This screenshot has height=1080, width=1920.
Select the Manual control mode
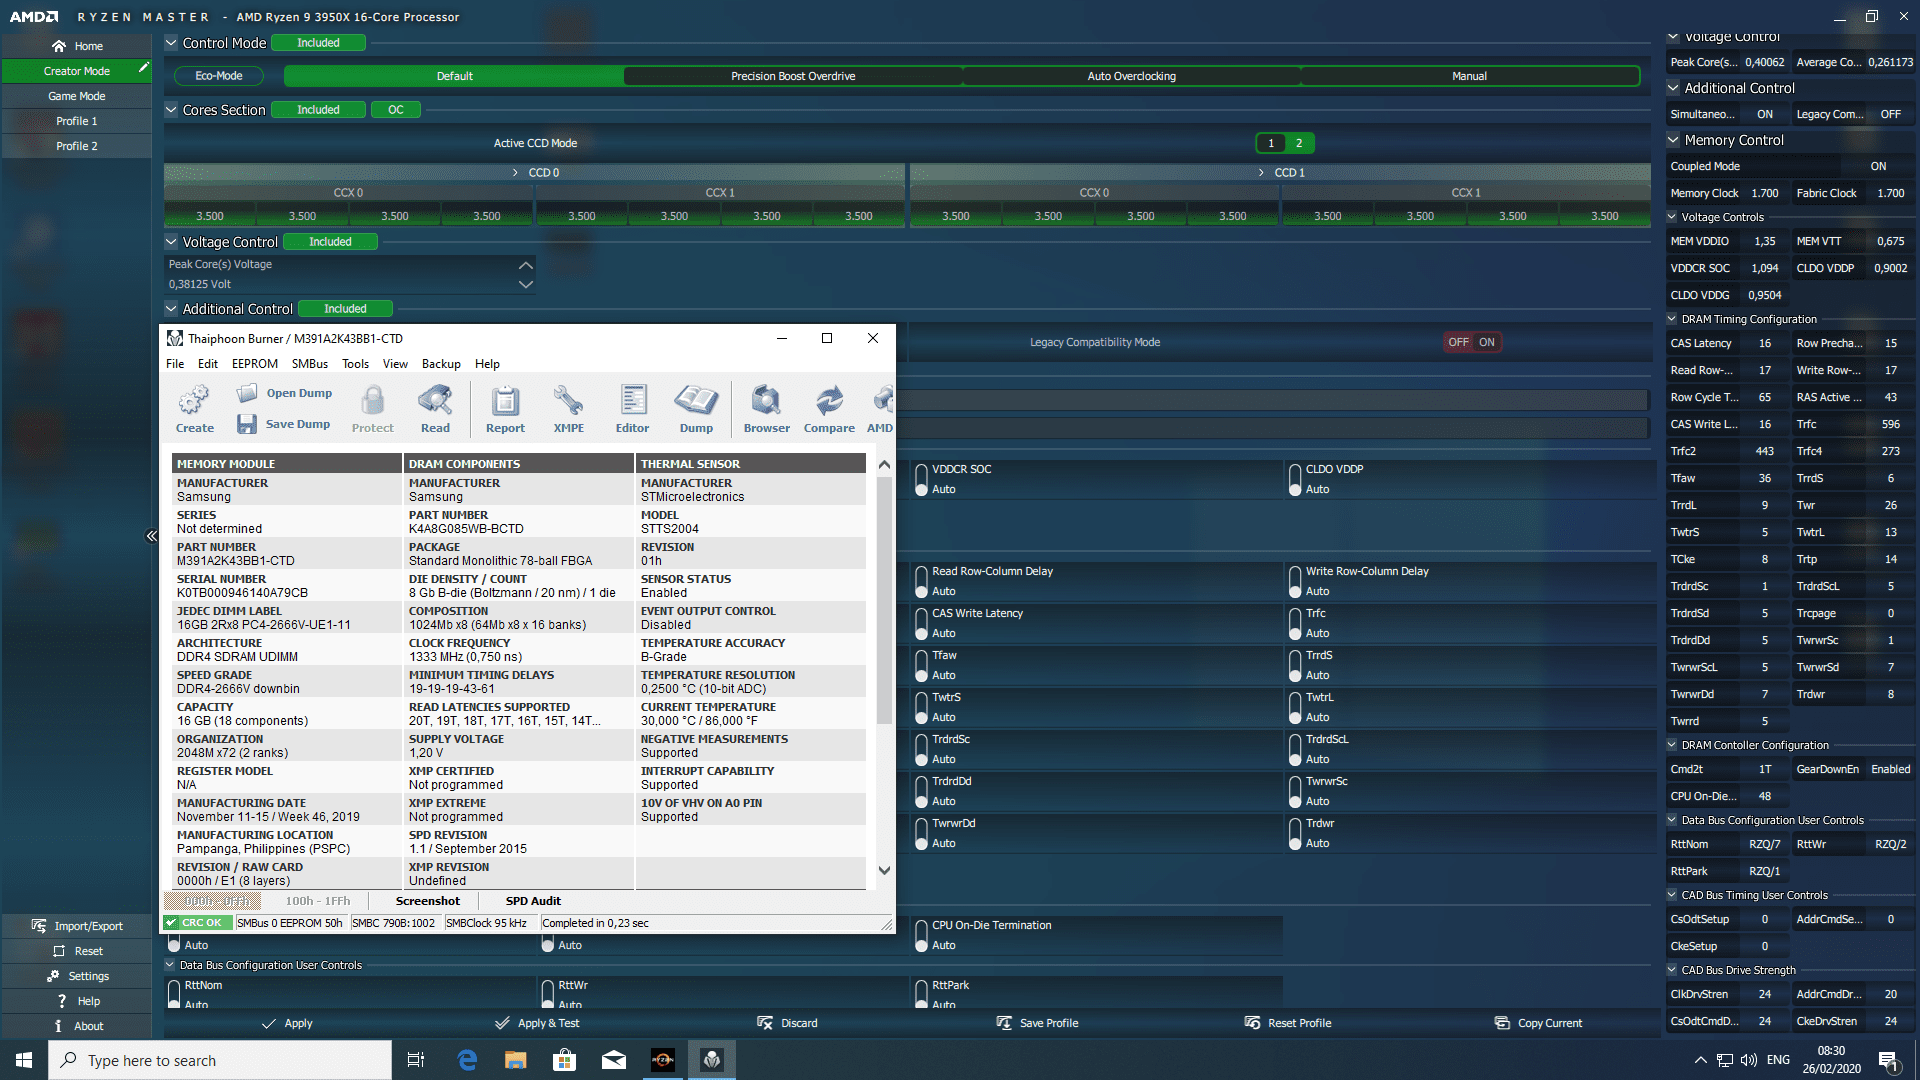click(1469, 76)
